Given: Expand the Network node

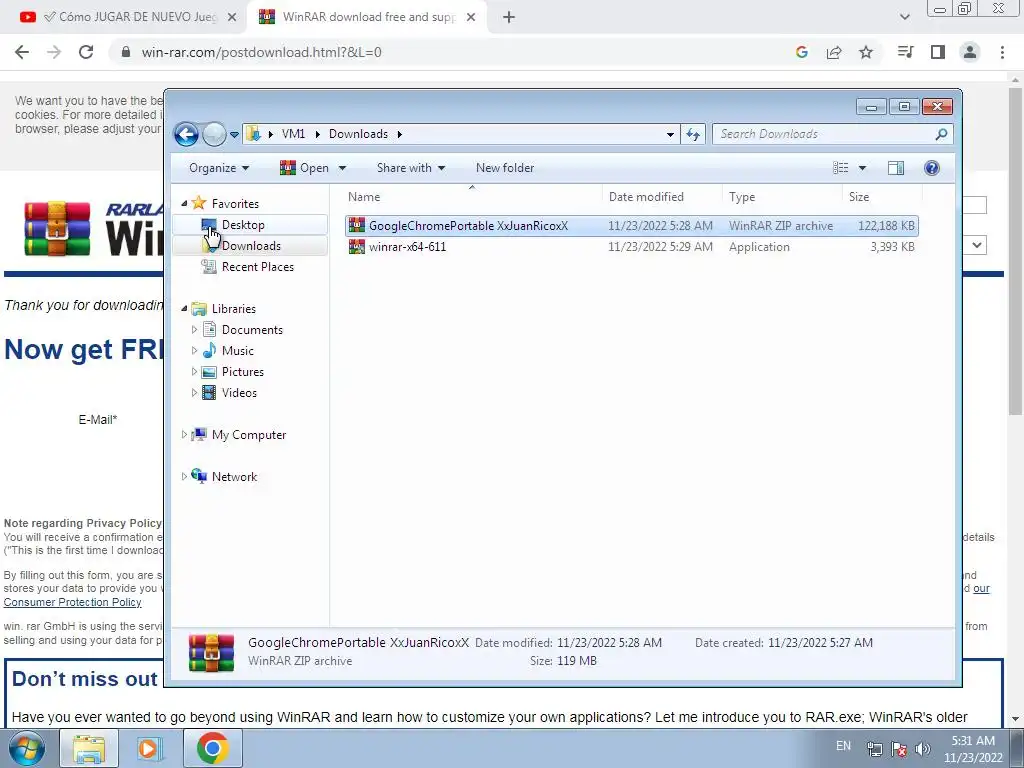Looking at the screenshot, I should click(184, 476).
